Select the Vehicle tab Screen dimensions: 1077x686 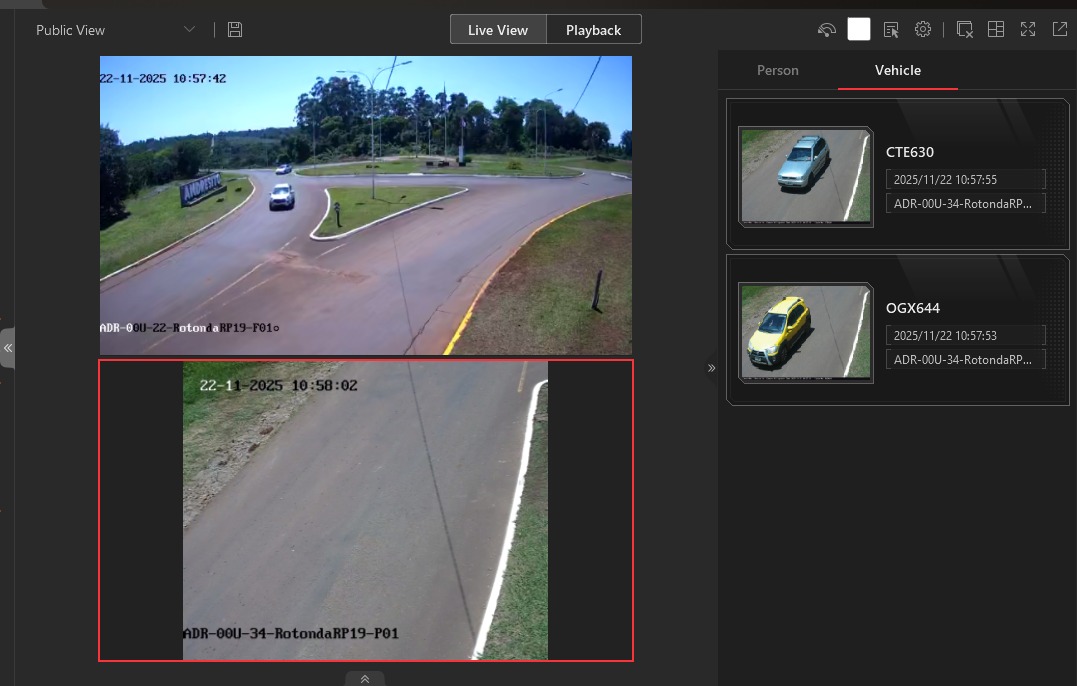pyautogui.click(x=897, y=70)
